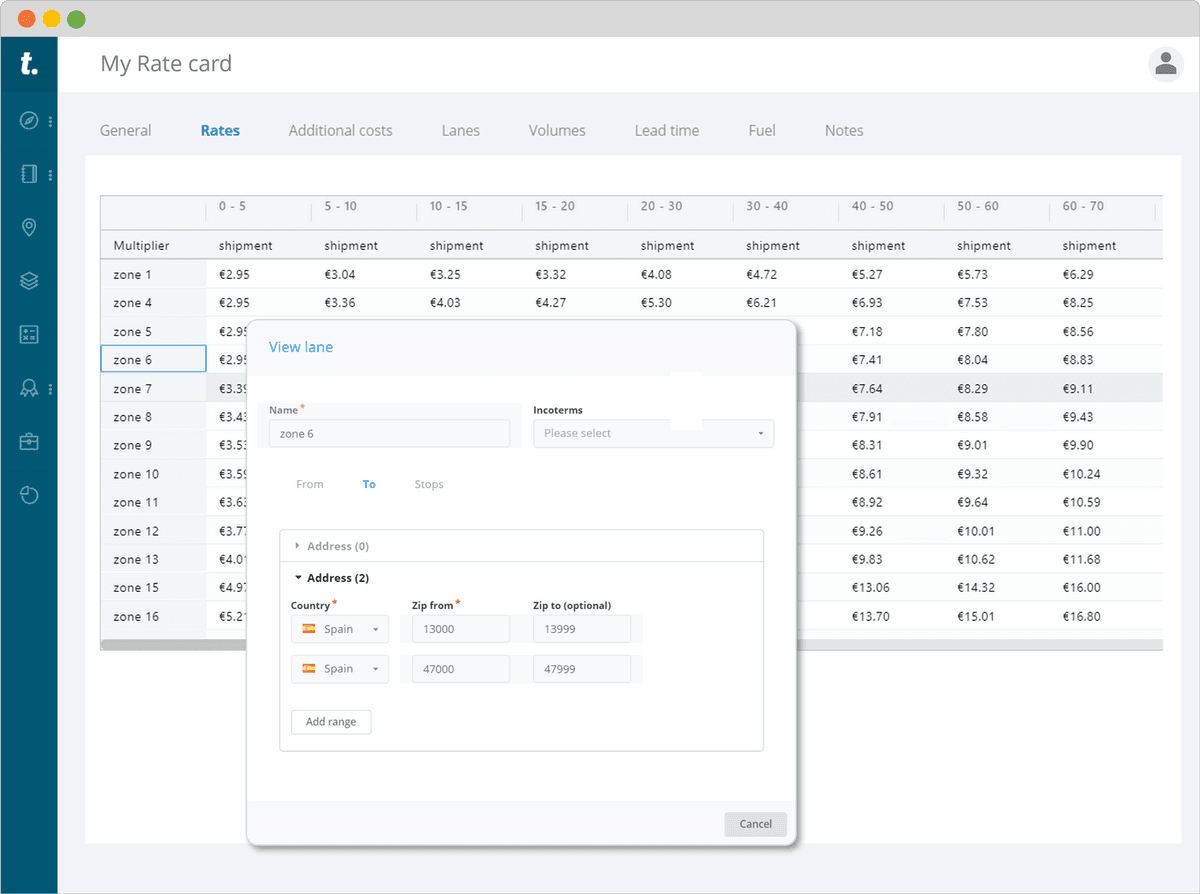Image resolution: width=1200 pixels, height=894 pixels.
Task: Click the briefcase icon in the sidebar
Action: (29, 442)
